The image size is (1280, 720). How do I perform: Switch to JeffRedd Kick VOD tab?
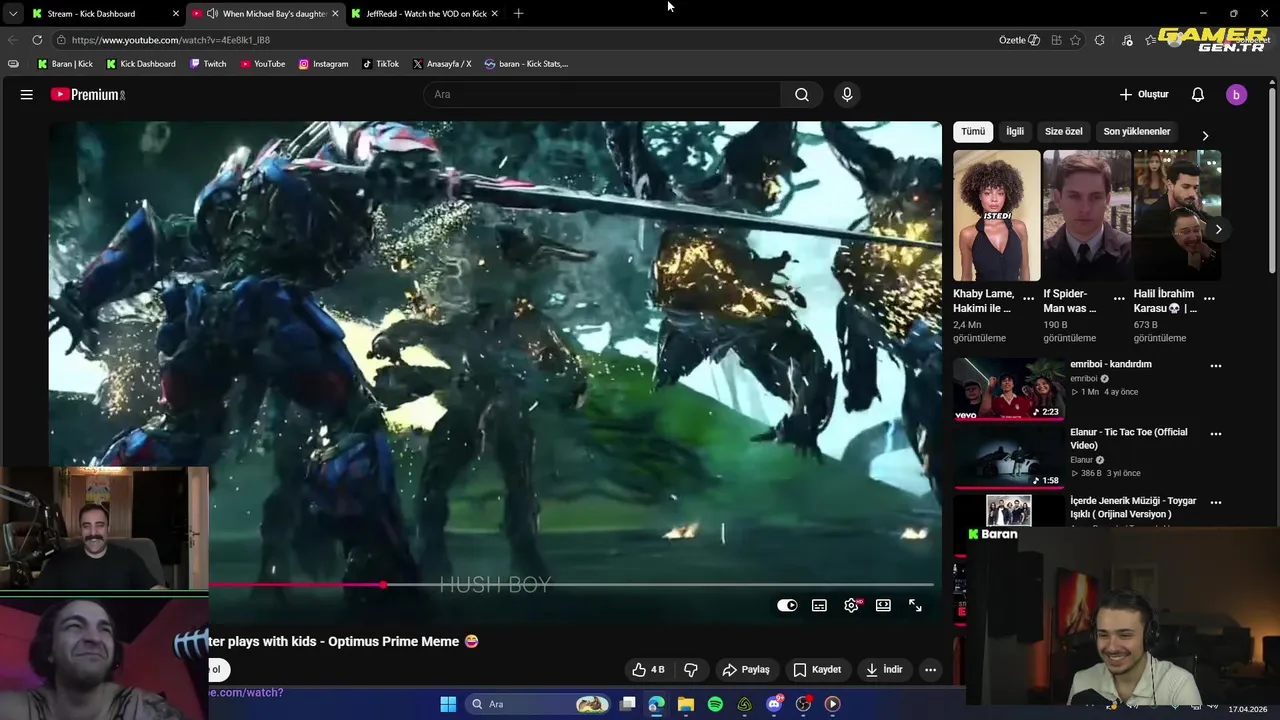click(426, 13)
